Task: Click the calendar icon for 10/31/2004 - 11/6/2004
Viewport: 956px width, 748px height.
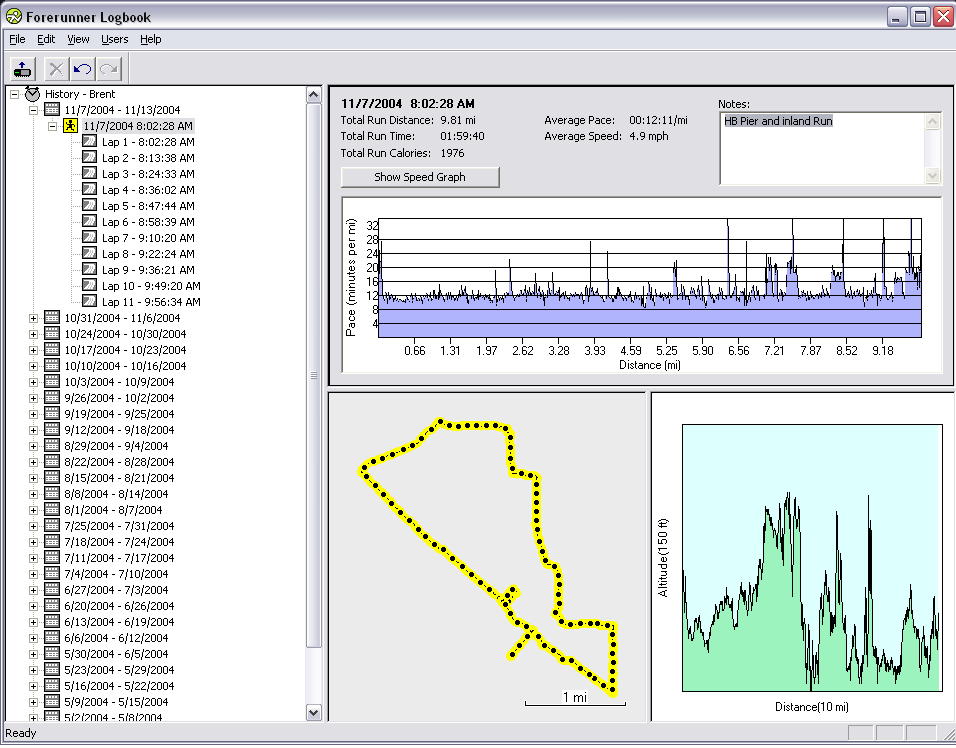Action: click(x=52, y=318)
